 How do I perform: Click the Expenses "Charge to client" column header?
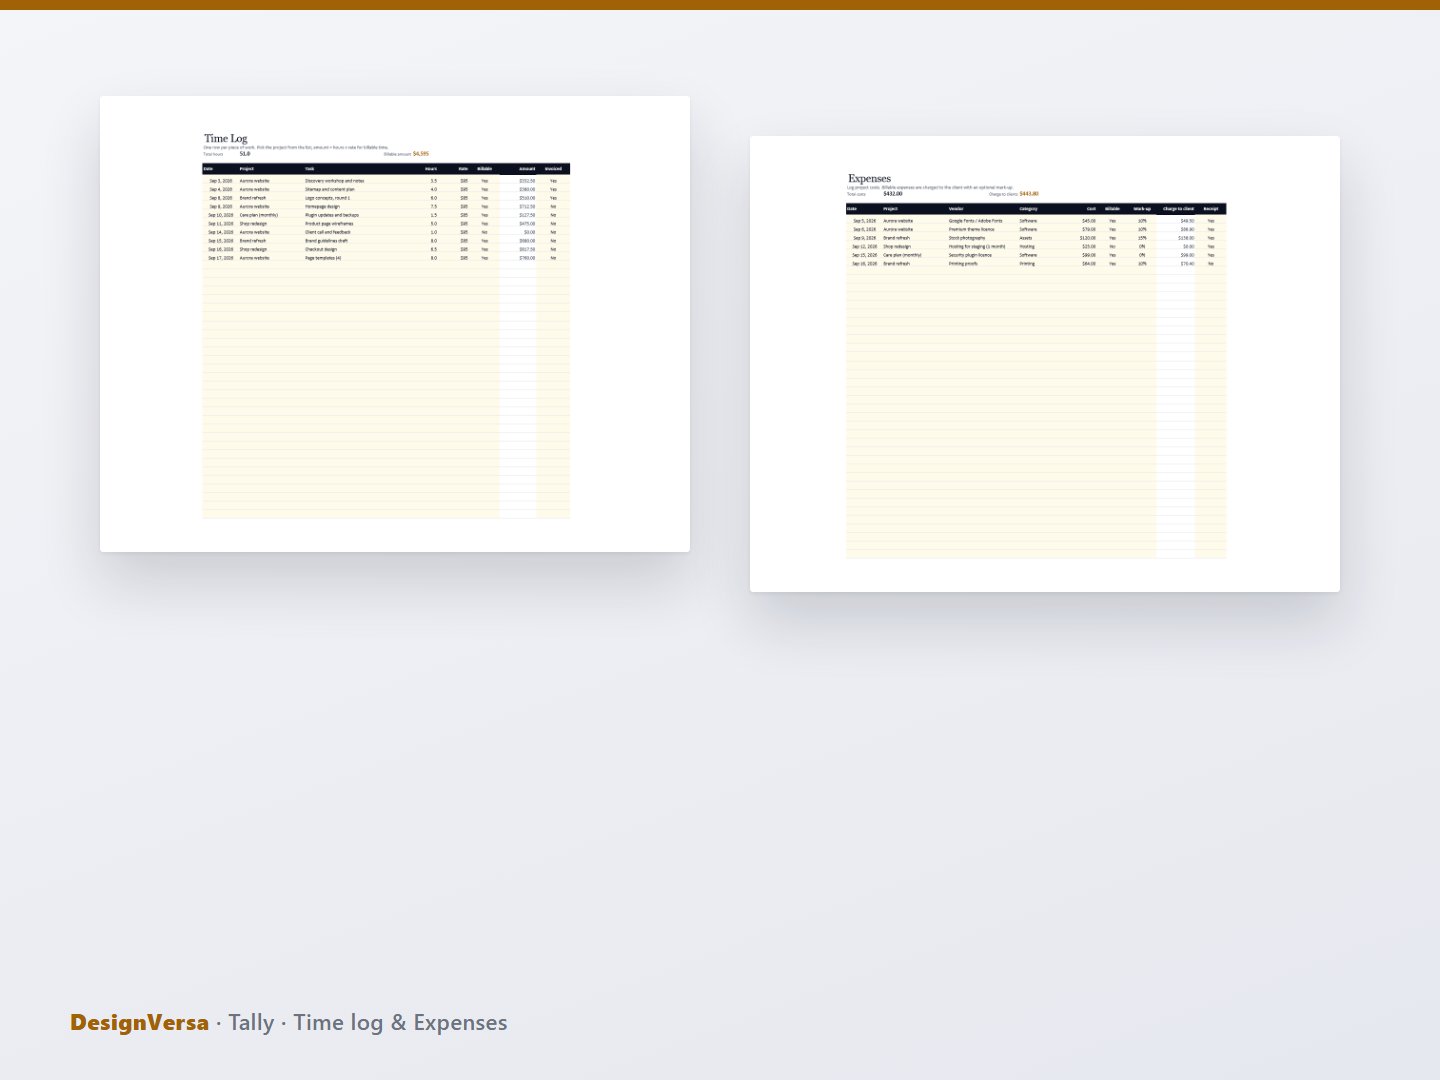point(1178,209)
